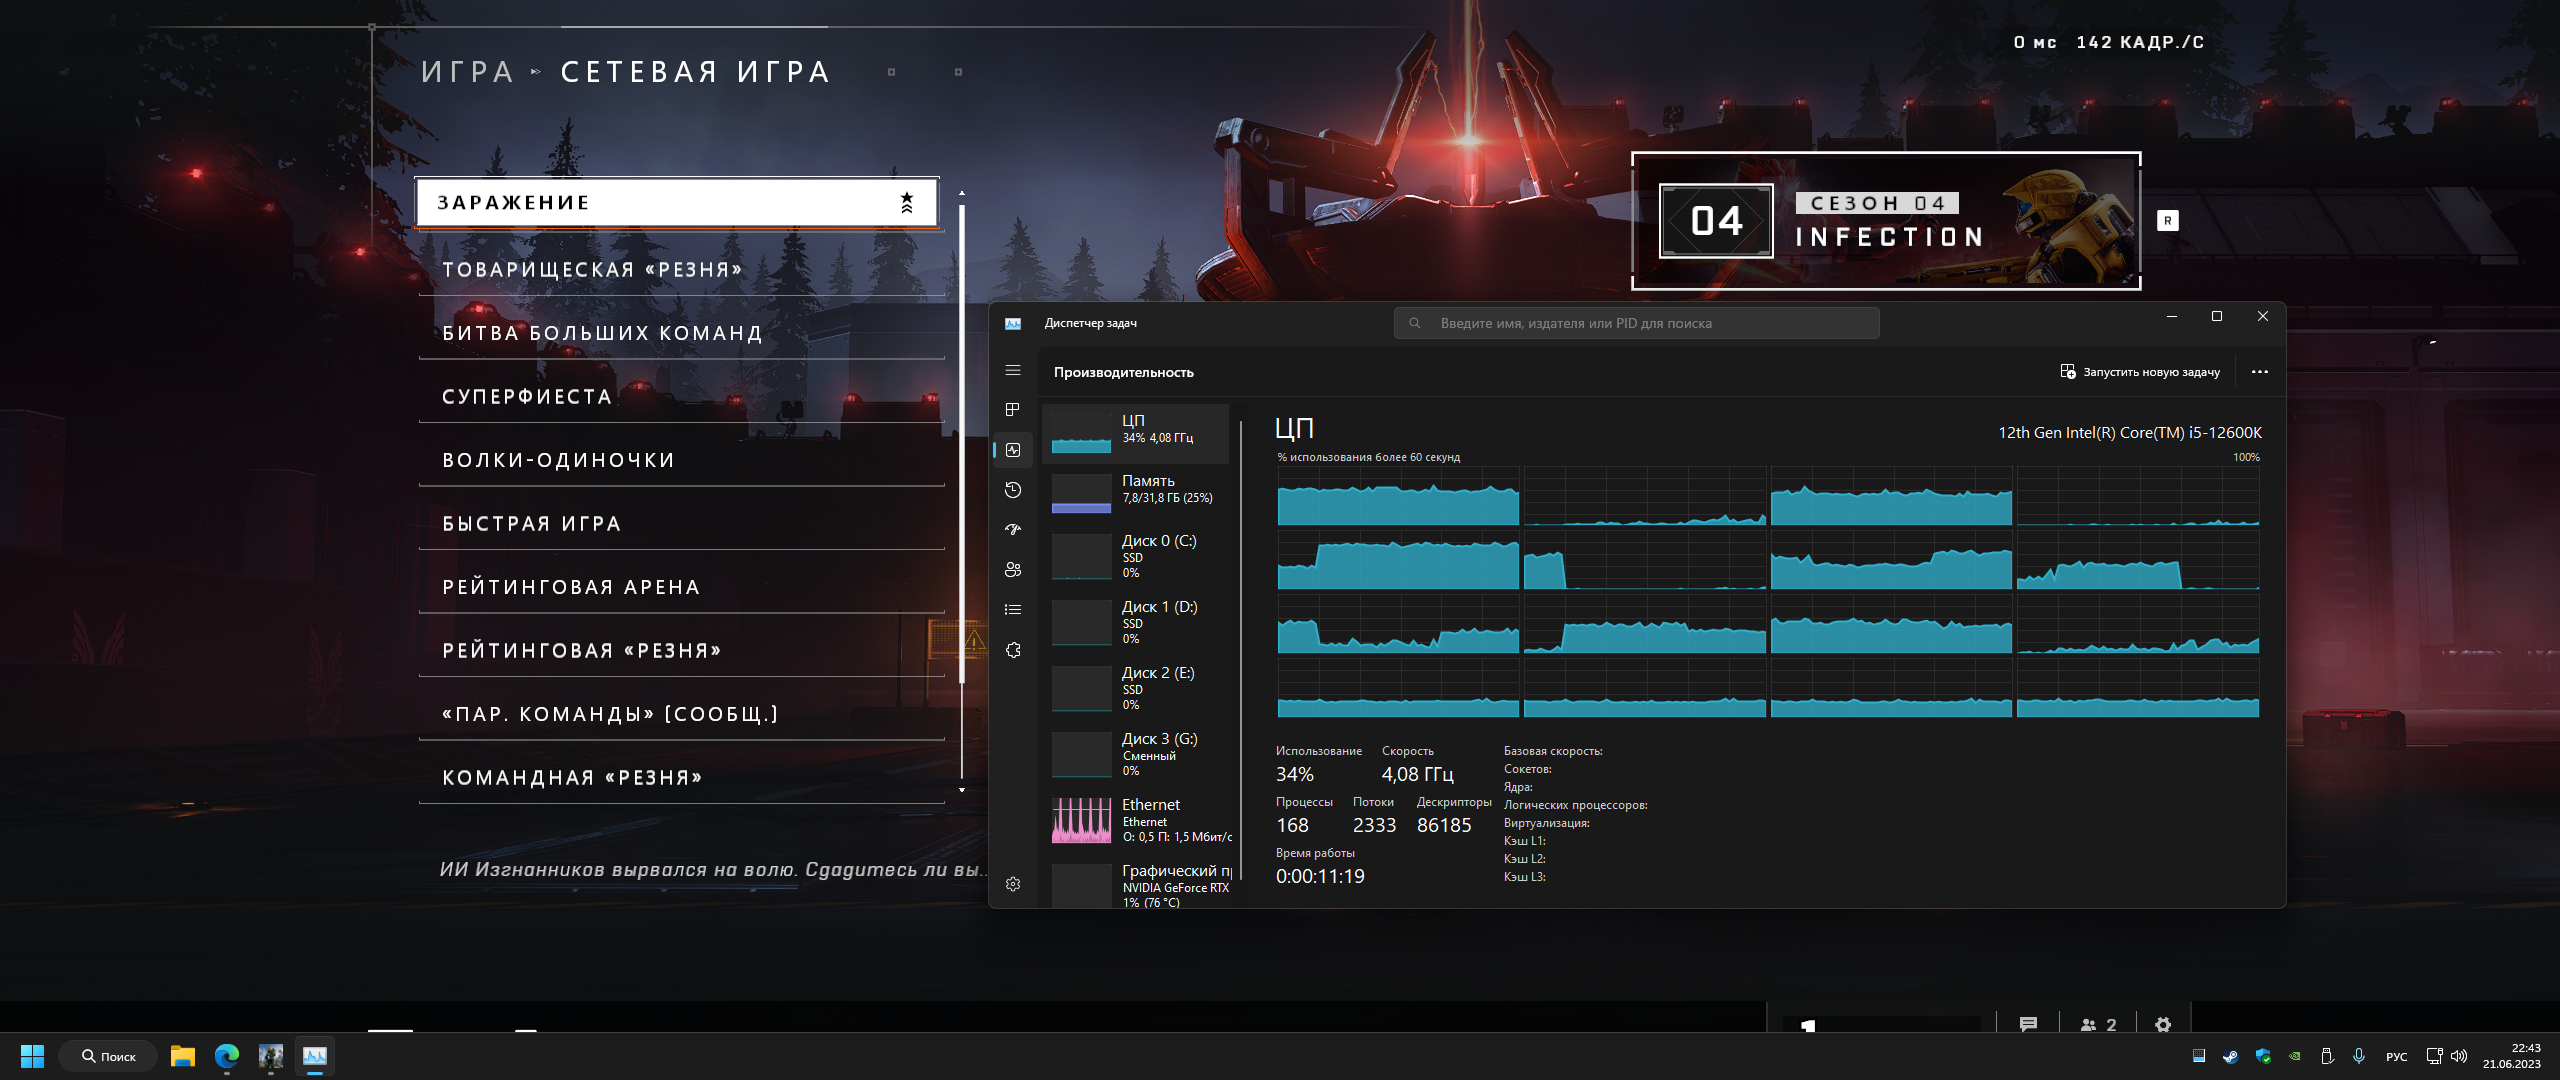Open the Details list icon in the sidebar

[1013, 610]
